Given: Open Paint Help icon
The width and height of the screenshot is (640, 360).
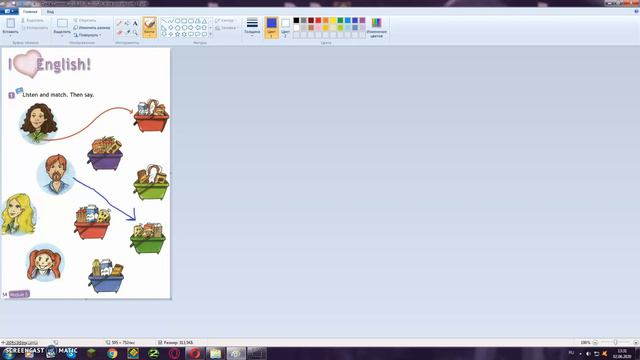Looking at the screenshot, I should (636, 12).
